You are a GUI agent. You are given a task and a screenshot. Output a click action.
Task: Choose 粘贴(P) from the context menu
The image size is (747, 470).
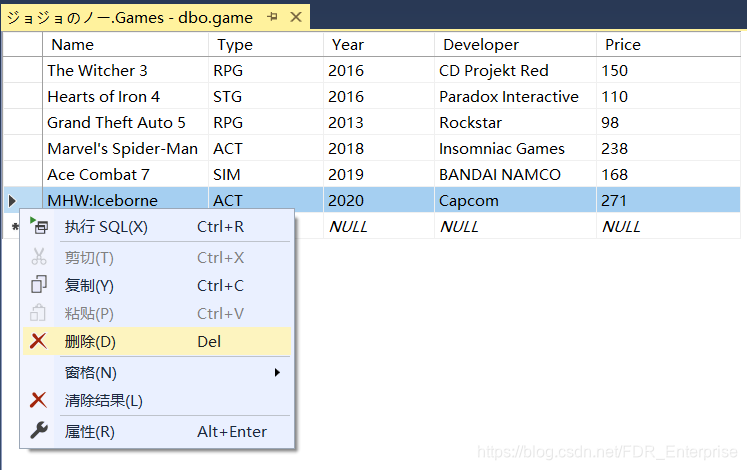click(x=157, y=313)
